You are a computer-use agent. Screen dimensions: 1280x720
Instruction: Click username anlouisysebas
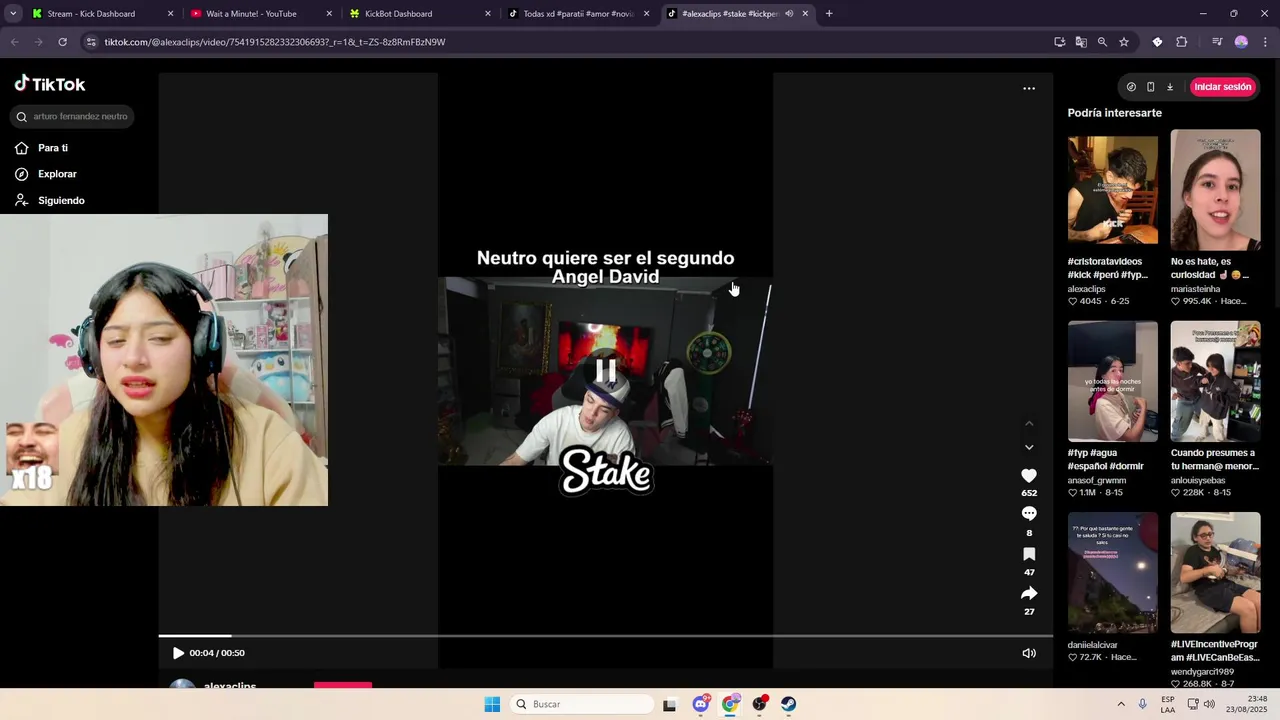(1198, 481)
